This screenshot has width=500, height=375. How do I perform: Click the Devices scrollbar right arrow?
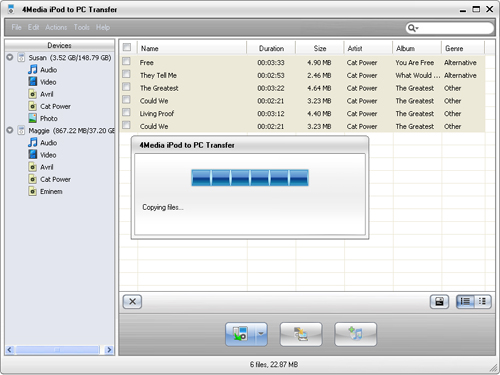pyautogui.click(x=108, y=350)
